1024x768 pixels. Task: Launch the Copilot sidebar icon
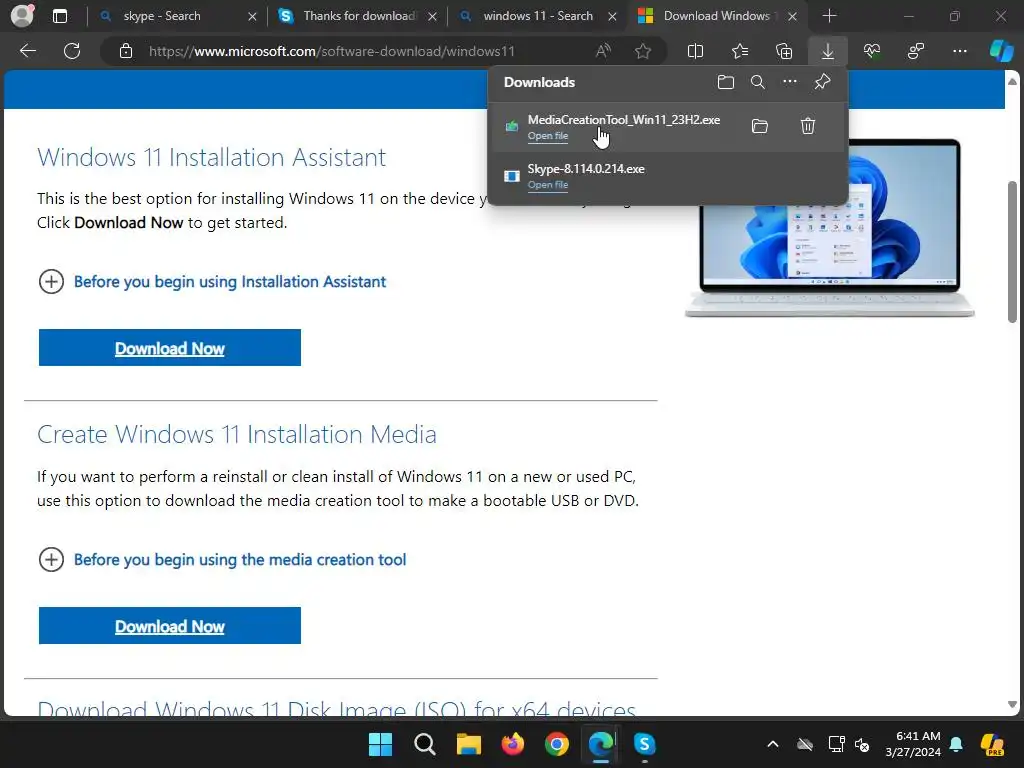tap(1001, 51)
